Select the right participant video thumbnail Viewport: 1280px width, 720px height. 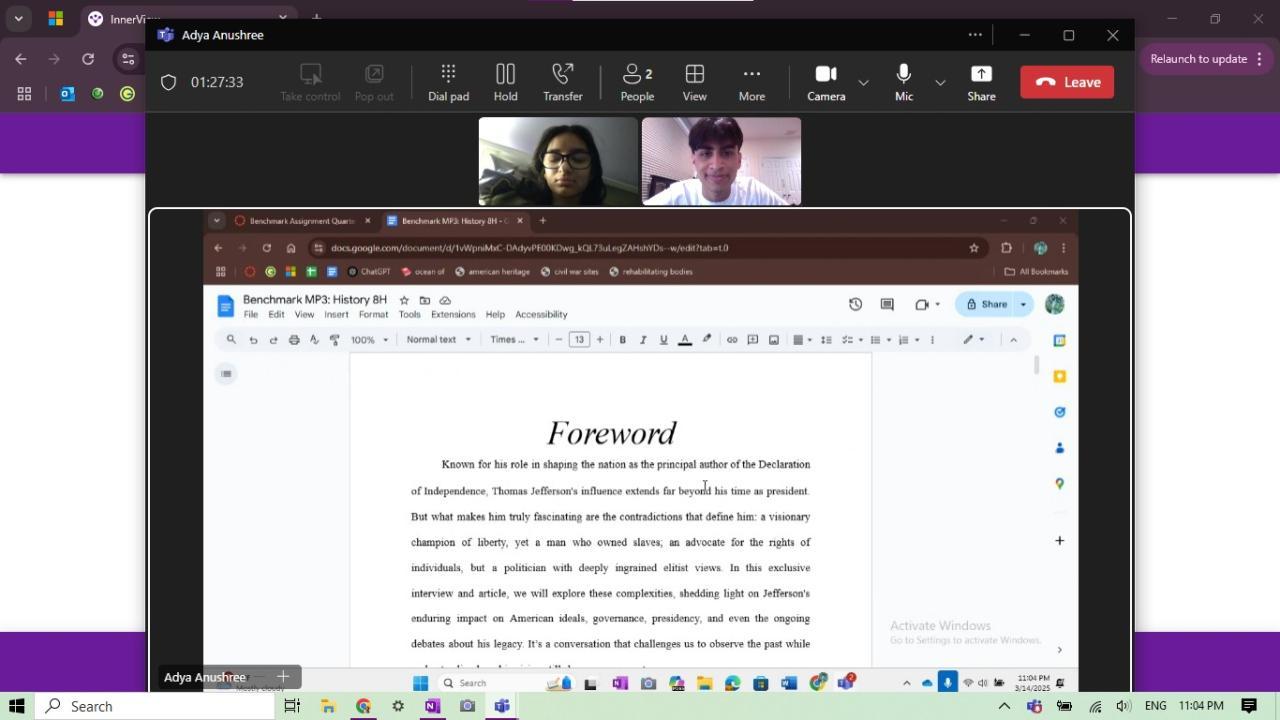coord(721,161)
